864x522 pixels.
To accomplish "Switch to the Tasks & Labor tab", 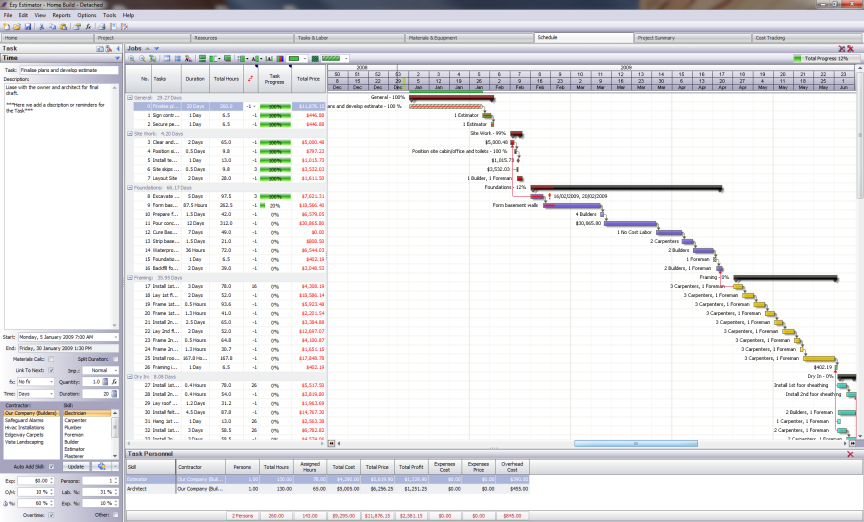I will (349, 38).
